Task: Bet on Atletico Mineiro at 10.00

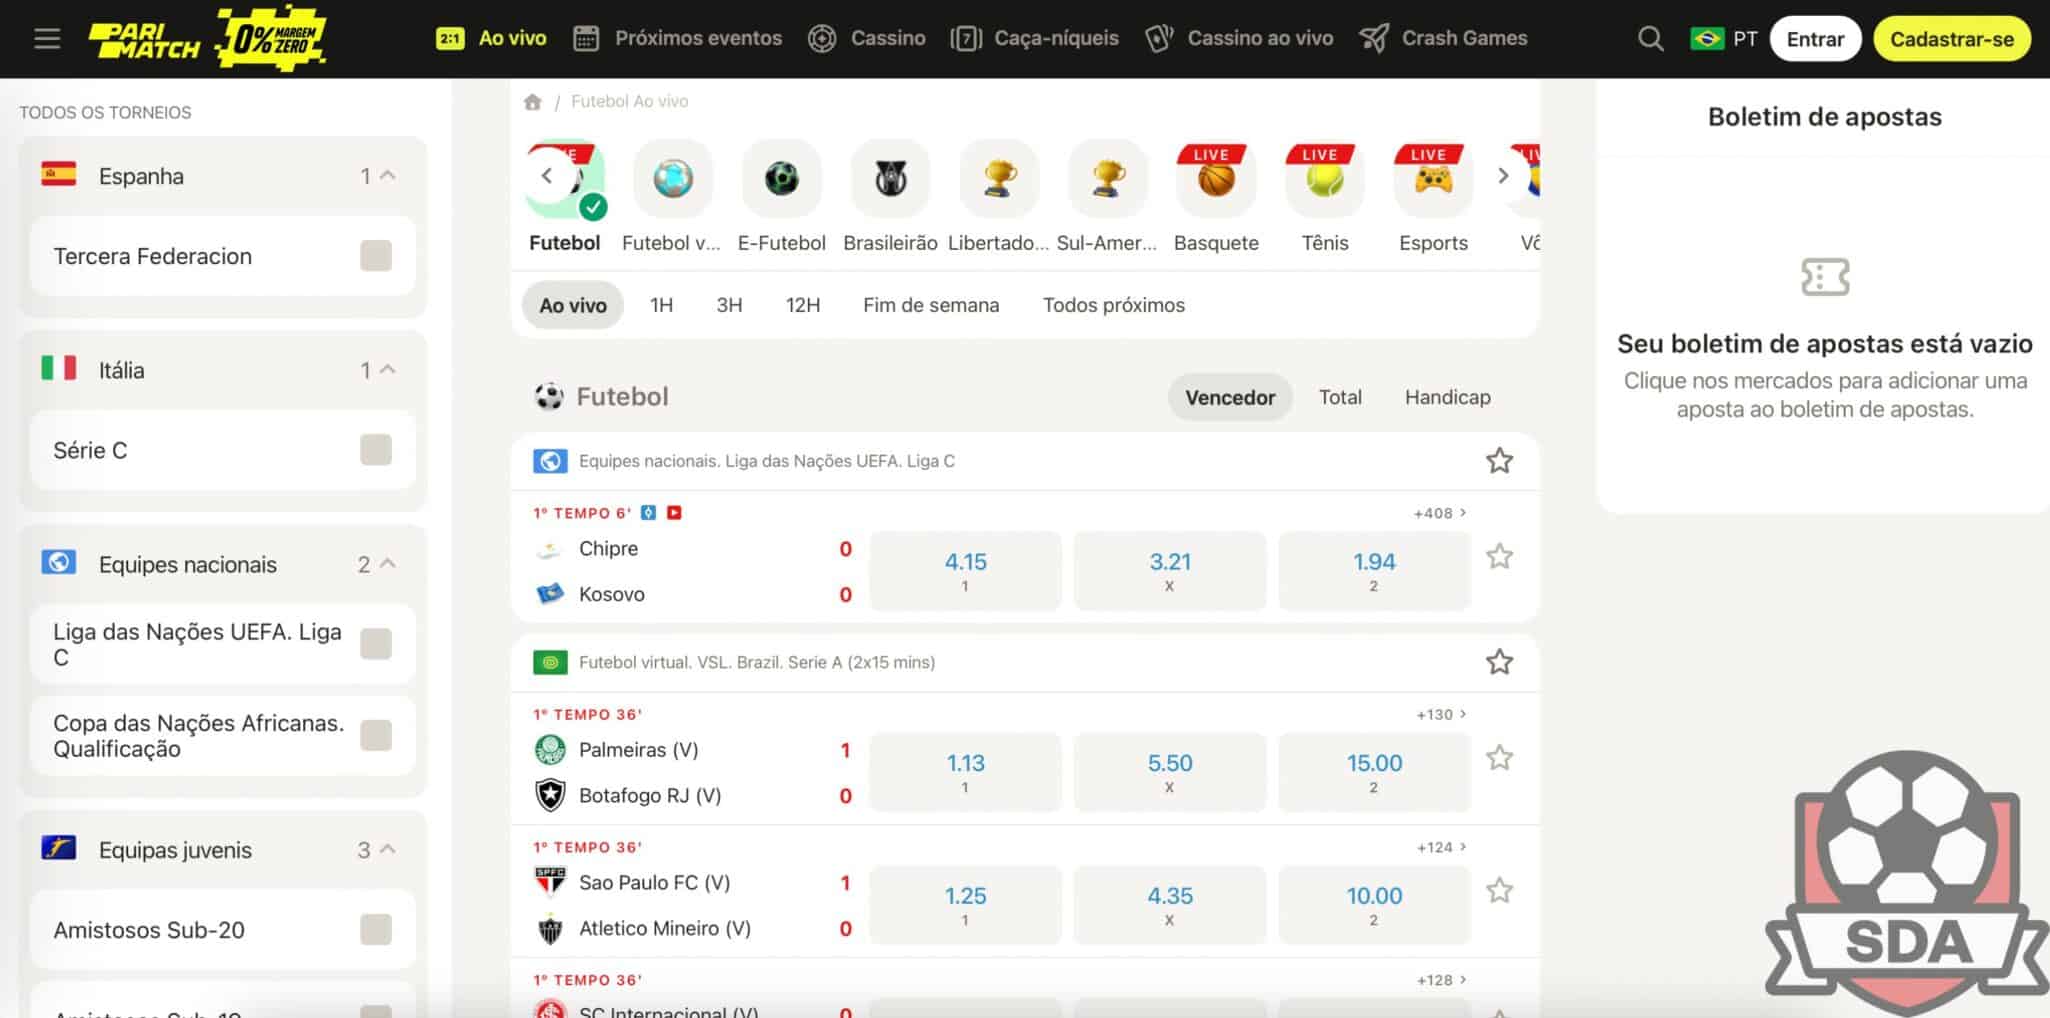Action: point(1374,905)
